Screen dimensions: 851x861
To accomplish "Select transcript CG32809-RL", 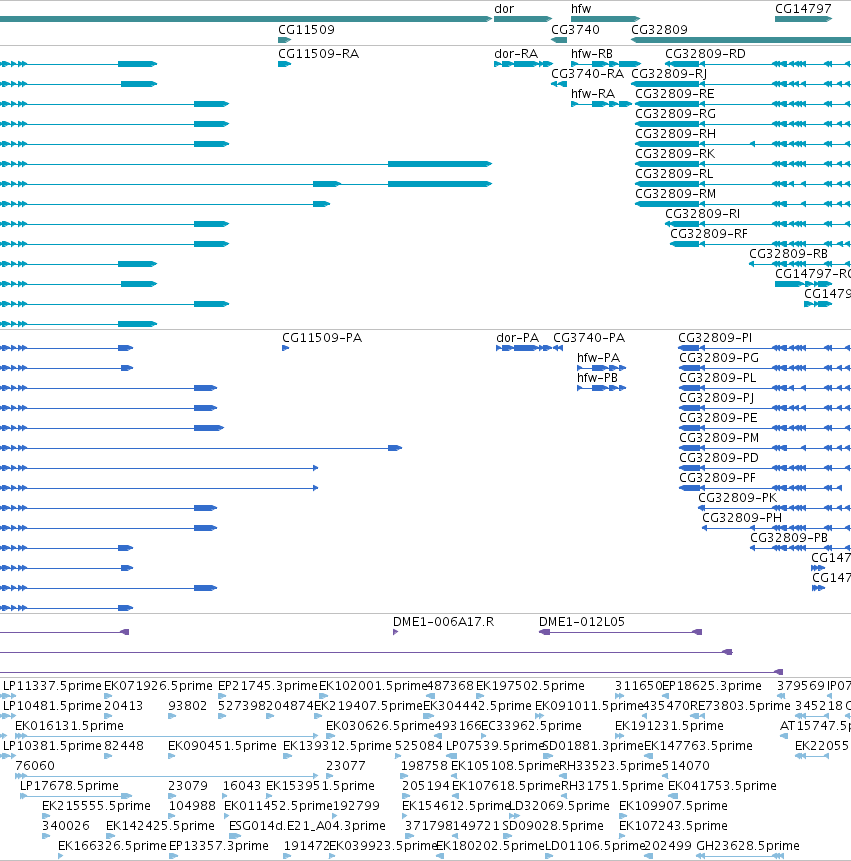I will pyautogui.click(x=674, y=174).
